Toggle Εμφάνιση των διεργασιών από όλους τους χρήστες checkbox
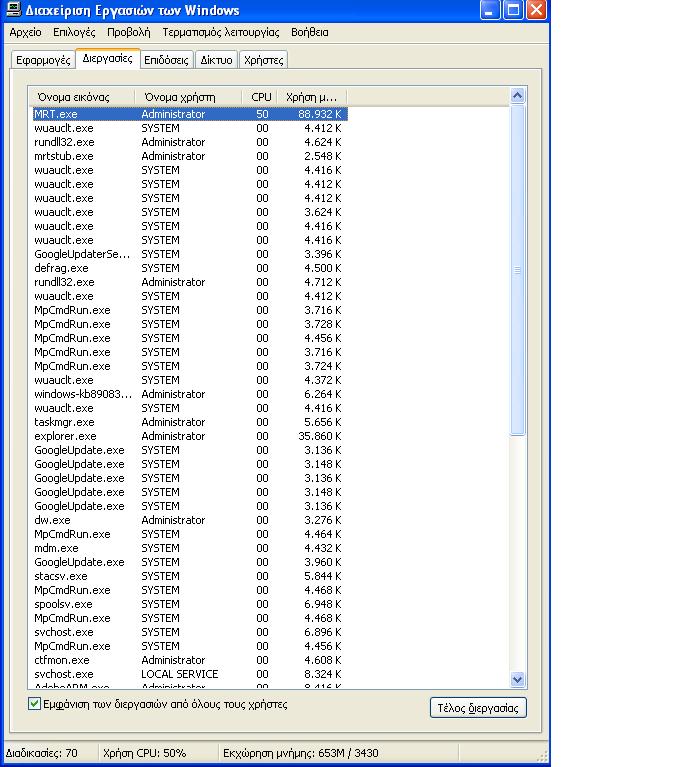 click(x=34, y=704)
